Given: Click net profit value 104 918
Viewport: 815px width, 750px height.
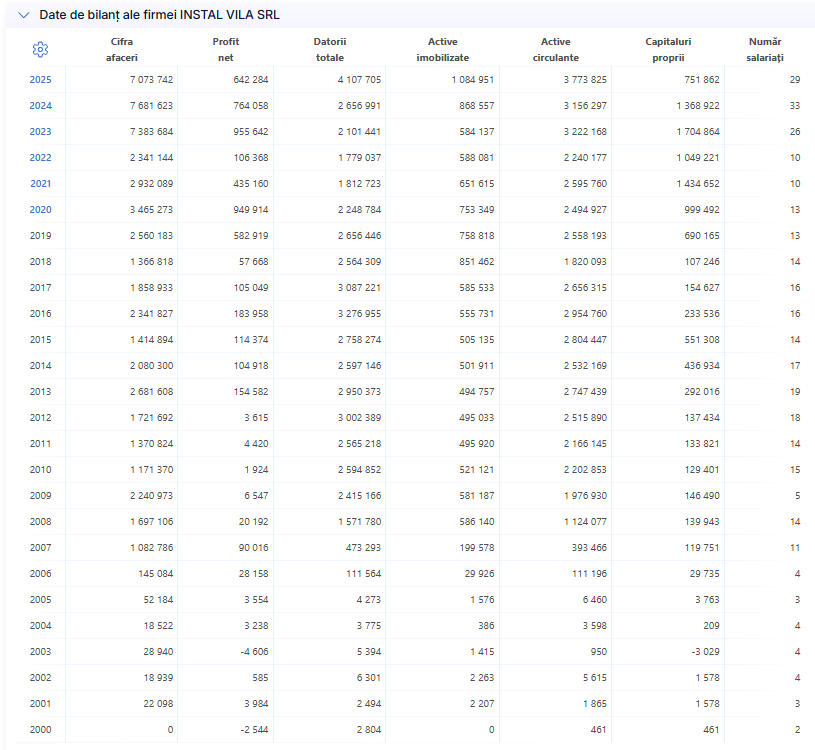Looking at the screenshot, I should (251, 365).
